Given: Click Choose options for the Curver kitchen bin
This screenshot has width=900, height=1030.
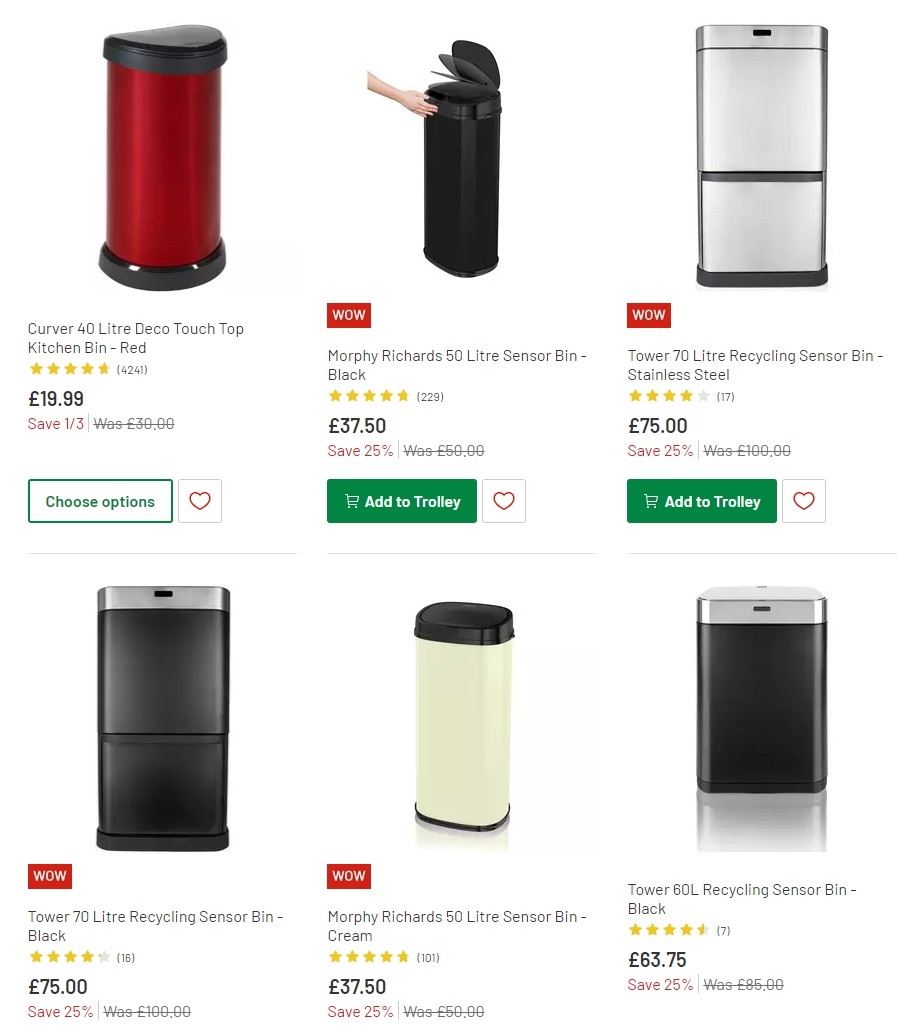Looking at the screenshot, I should coord(100,501).
